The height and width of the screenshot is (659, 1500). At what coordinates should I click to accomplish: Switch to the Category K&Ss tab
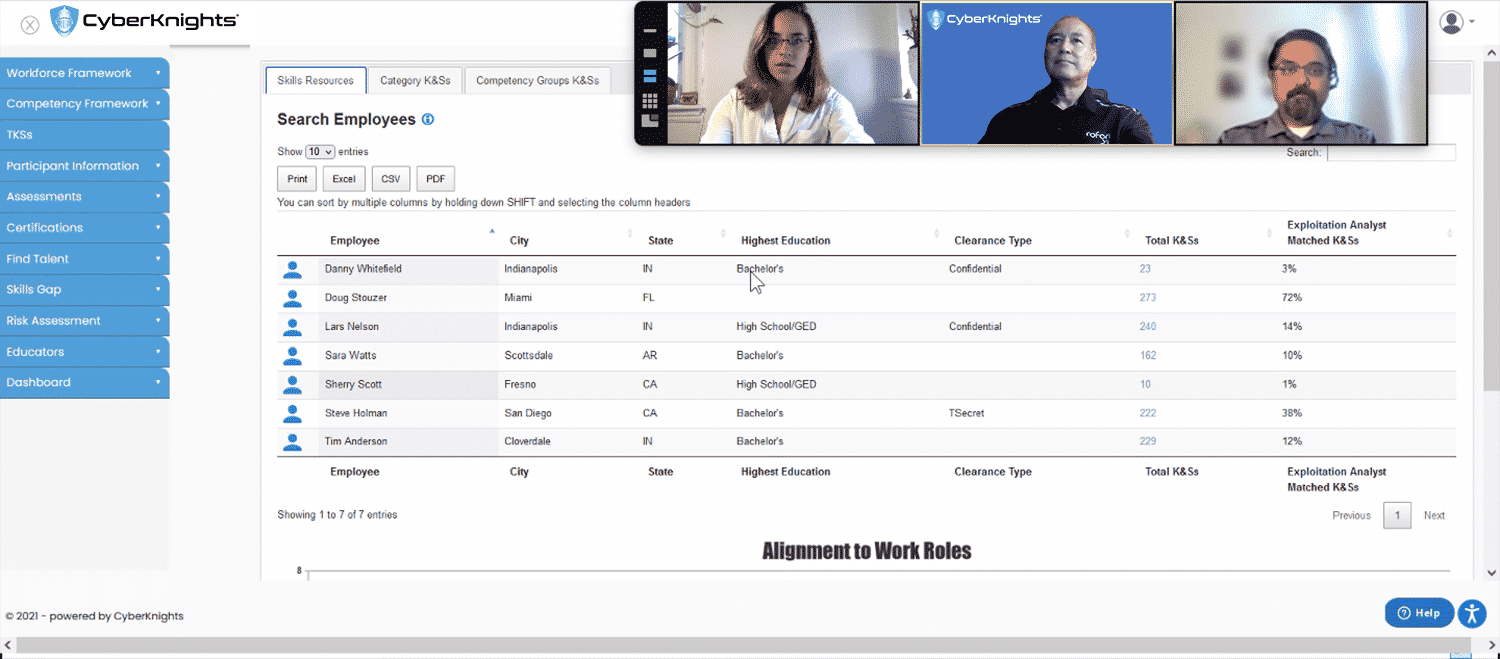pyautogui.click(x=415, y=81)
